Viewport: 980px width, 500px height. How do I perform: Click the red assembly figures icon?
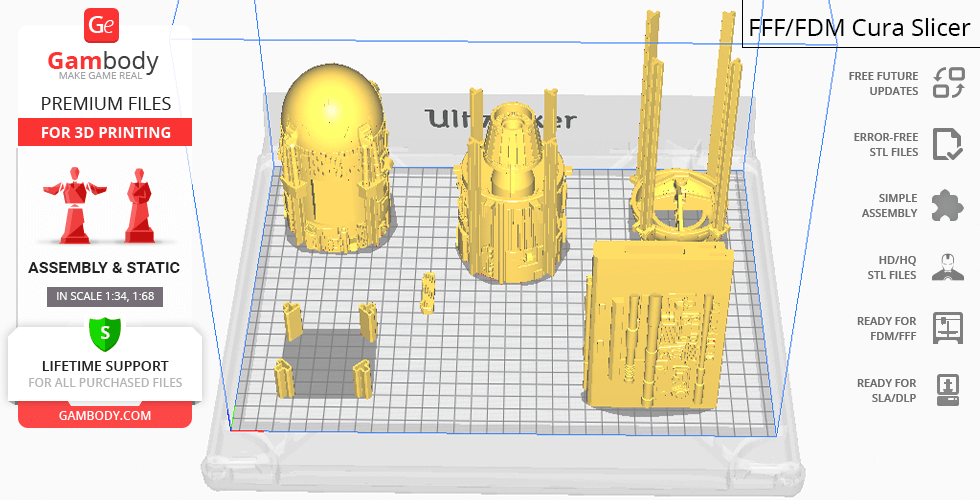coord(104,205)
